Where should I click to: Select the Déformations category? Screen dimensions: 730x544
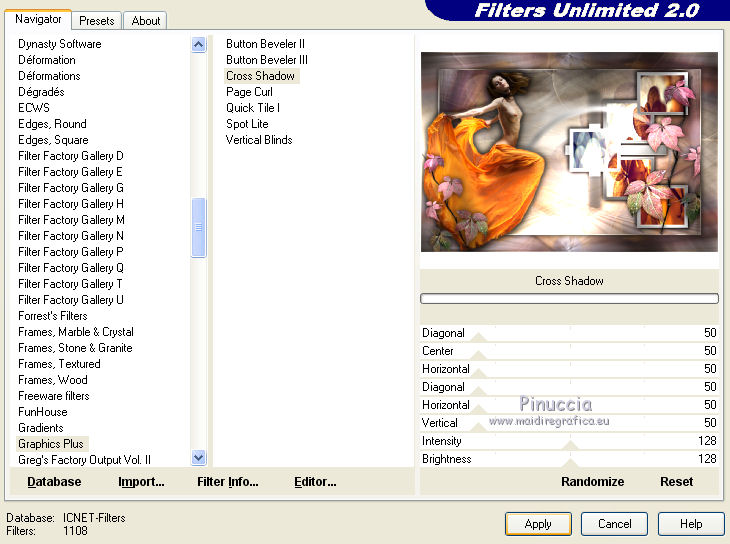click(49, 76)
